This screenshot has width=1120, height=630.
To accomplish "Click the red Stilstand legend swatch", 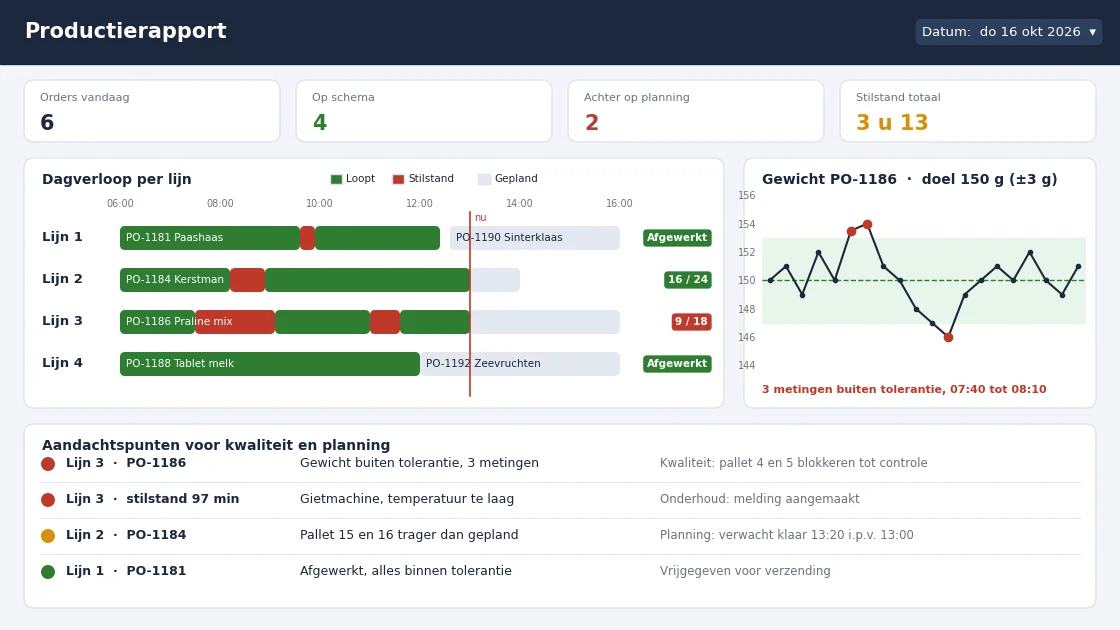I will 399,179.
